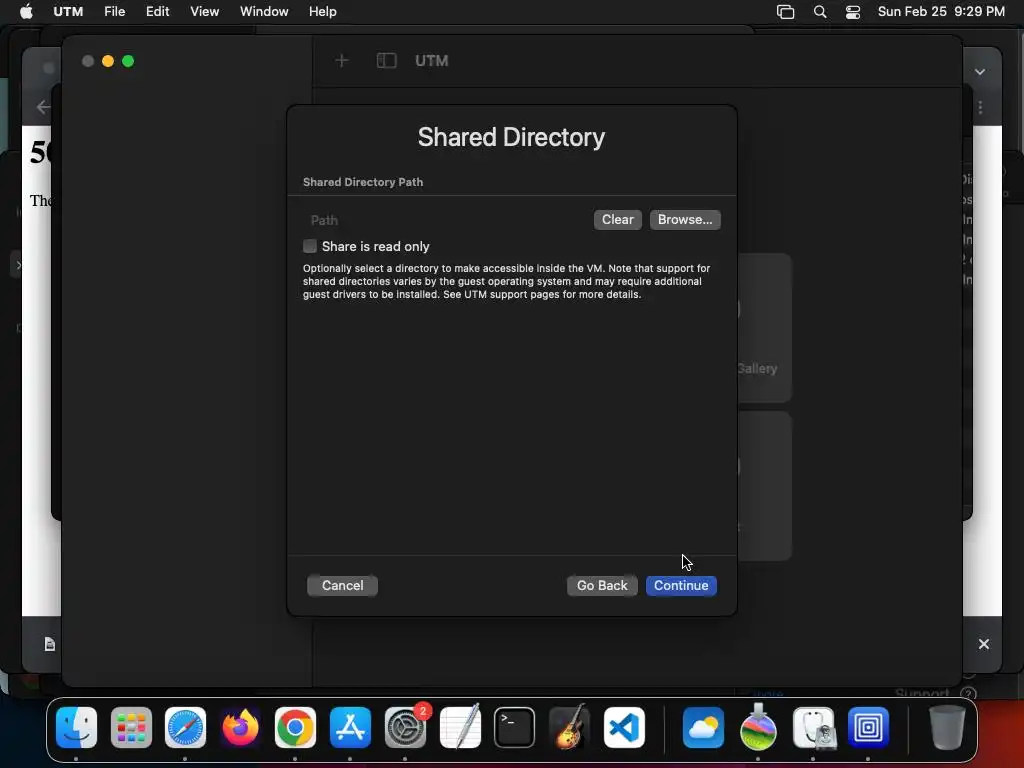Open the View menu
This screenshot has width=1024, height=768.
[x=204, y=12]
